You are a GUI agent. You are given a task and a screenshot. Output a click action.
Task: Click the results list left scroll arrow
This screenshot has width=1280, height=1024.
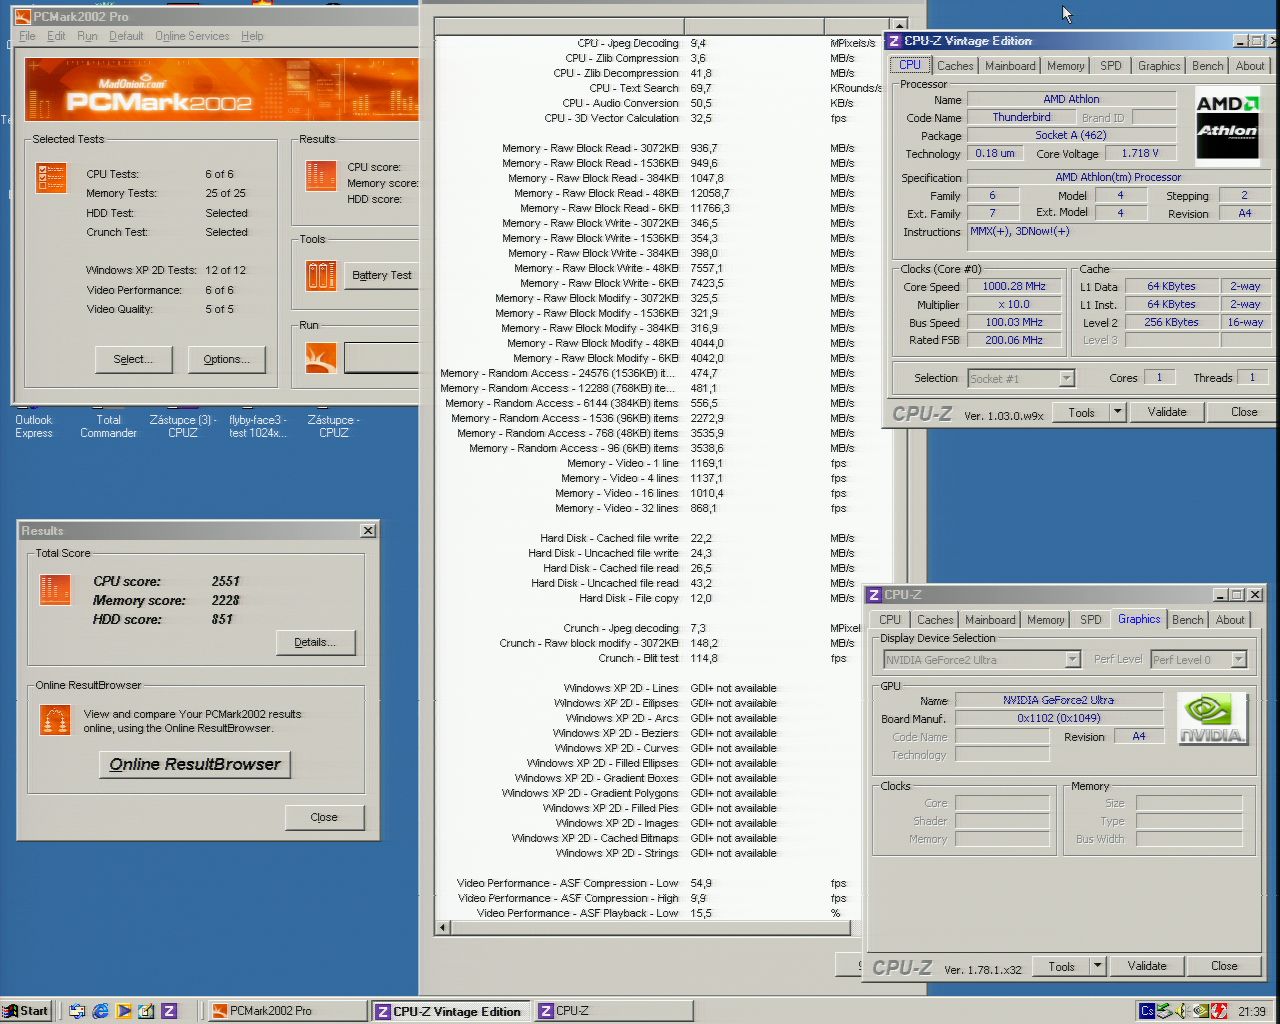[x=443, y=928]
